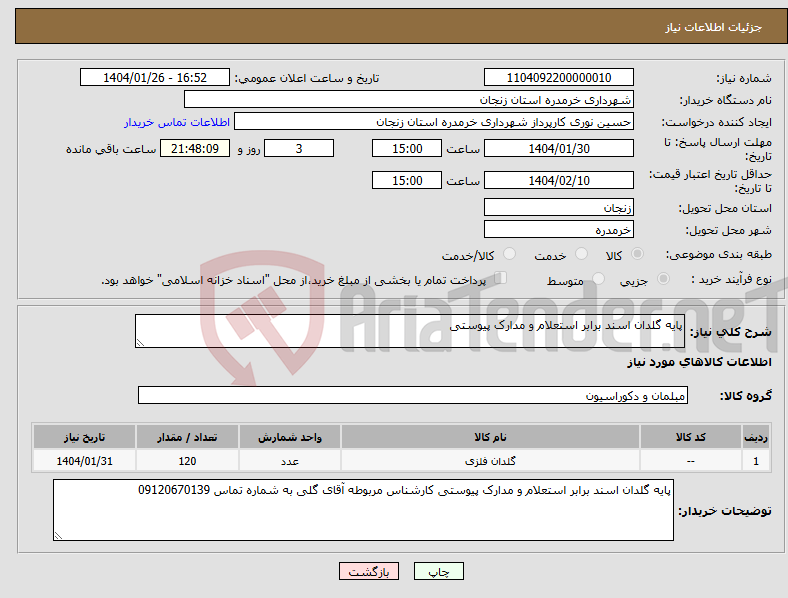Click the remaining time field 21:48:09
This screenshot has width=788, height=598.
click(195, 149)
